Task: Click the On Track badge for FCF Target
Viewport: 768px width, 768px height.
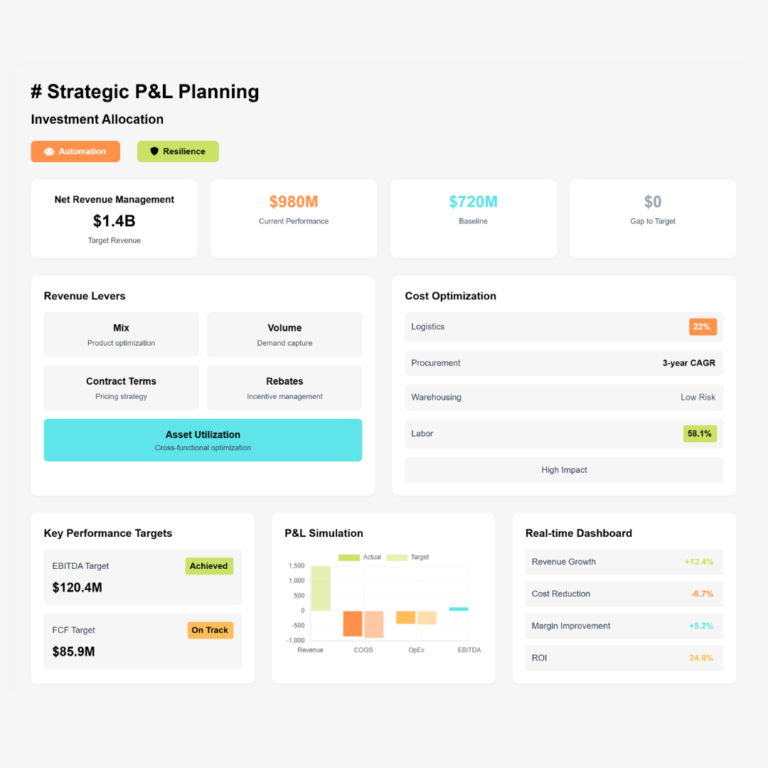Action: point(210,630)
